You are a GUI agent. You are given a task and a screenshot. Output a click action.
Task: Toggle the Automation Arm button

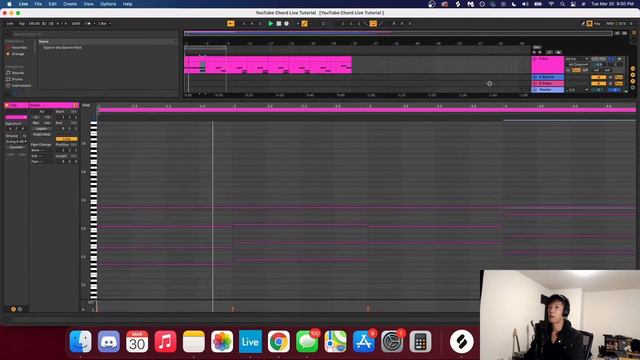click(304, 24)
